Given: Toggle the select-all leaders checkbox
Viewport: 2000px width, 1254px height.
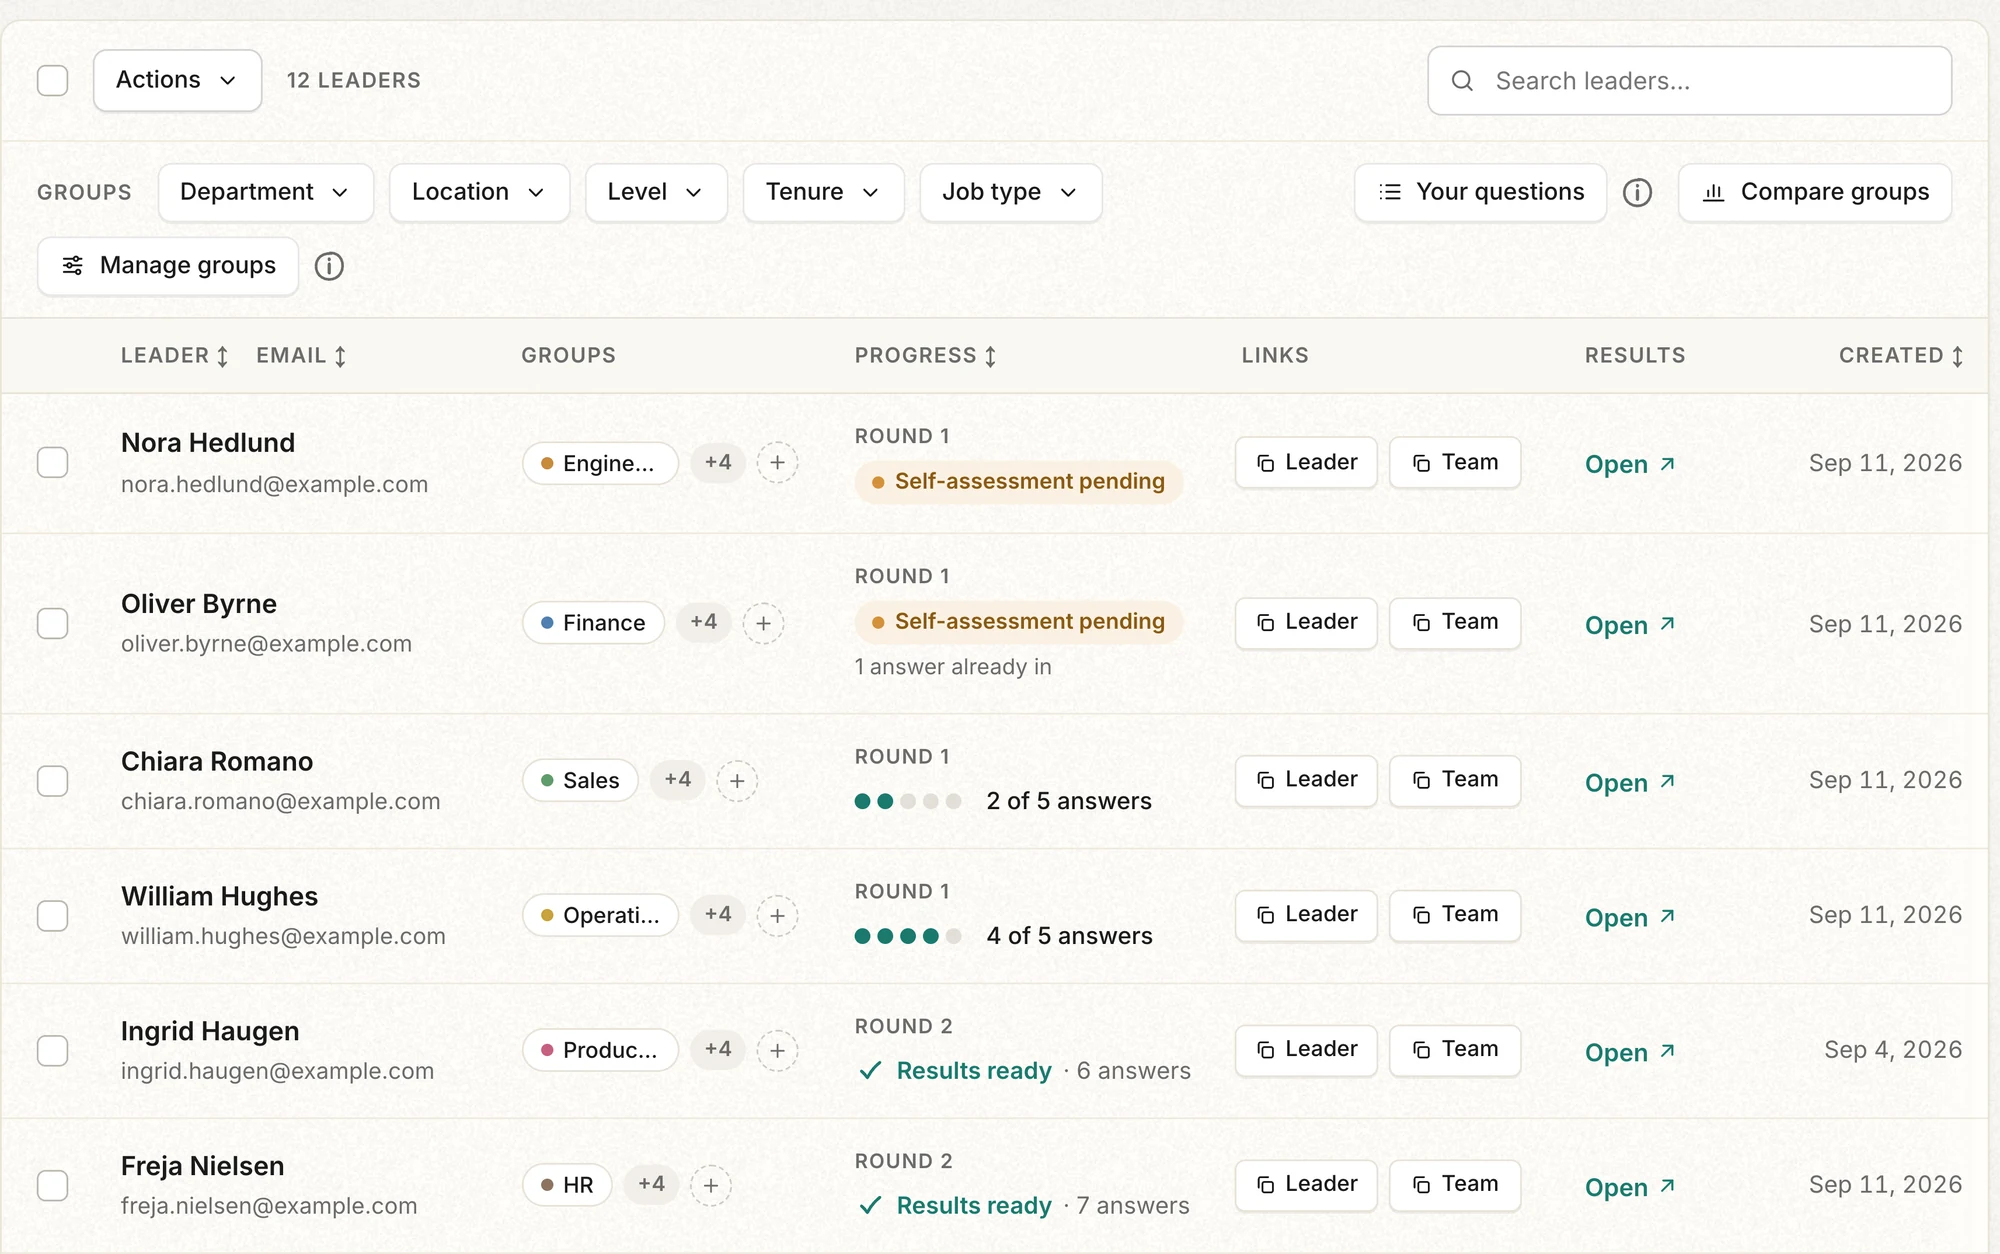Looking at the screenshot, I should click(x=52, y=80).
